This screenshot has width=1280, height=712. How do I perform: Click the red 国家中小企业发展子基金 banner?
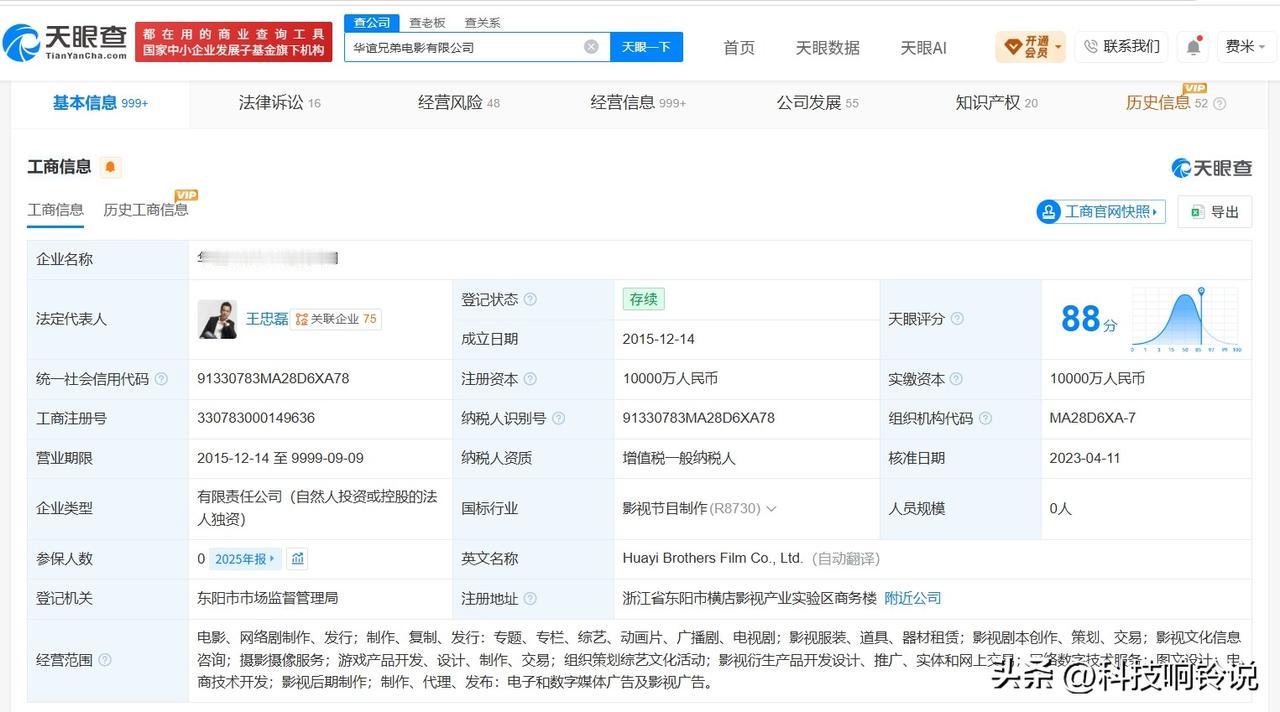[234, 42]
